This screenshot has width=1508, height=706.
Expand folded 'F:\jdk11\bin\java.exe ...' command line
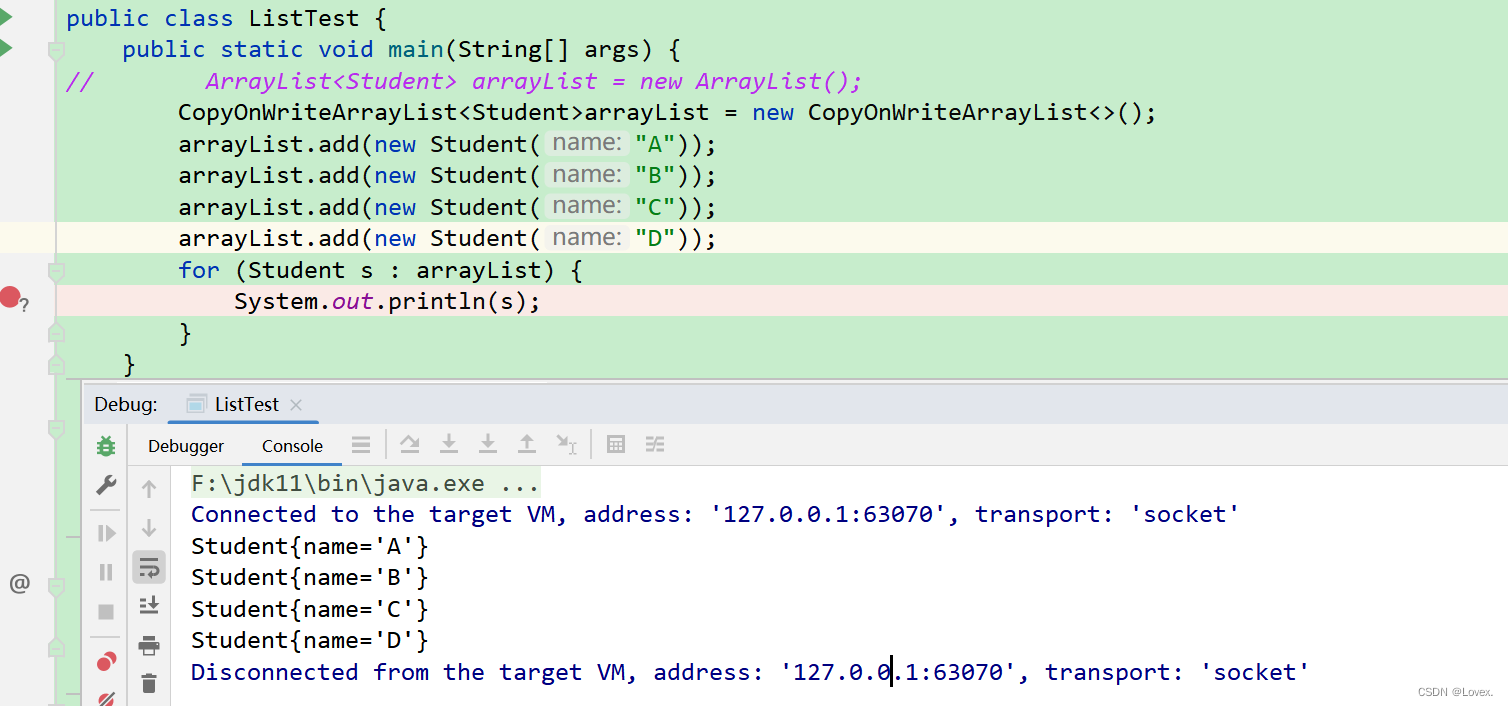pyautogui.click(x=366, y=484)
